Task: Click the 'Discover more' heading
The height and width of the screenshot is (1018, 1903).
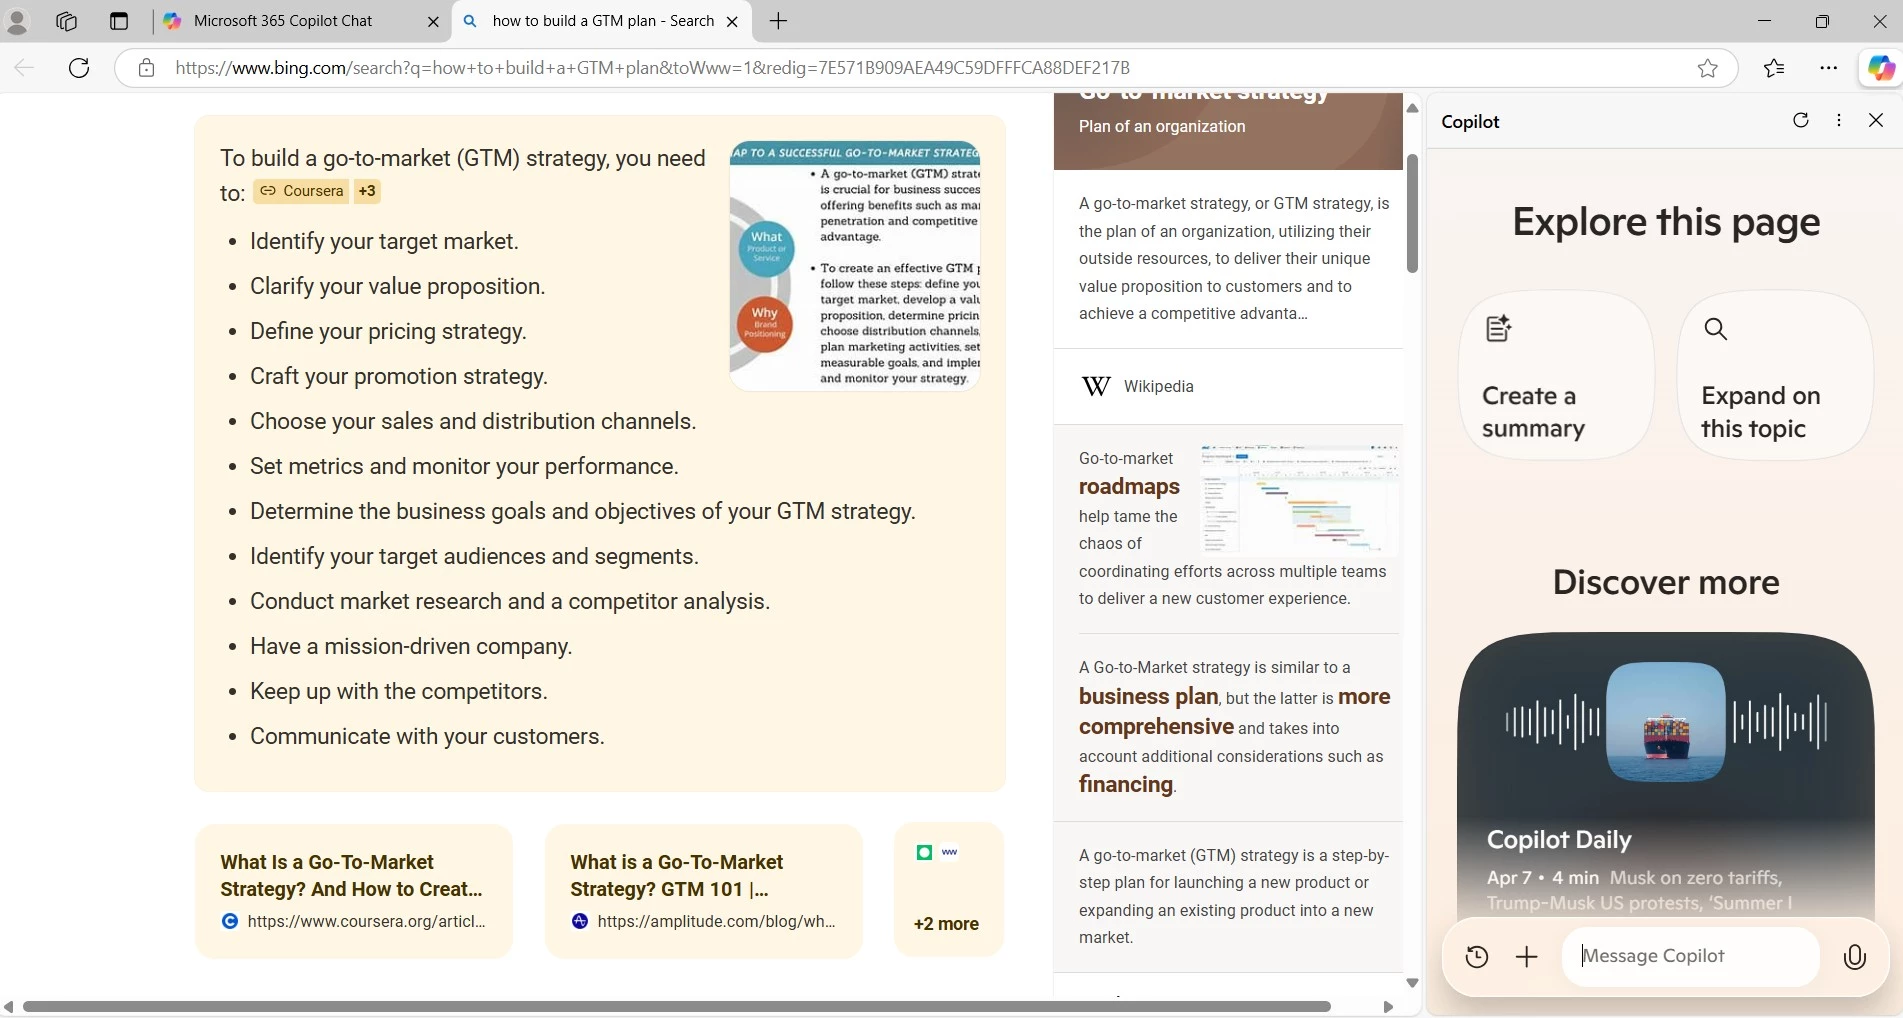Action: pos(1666,583)
